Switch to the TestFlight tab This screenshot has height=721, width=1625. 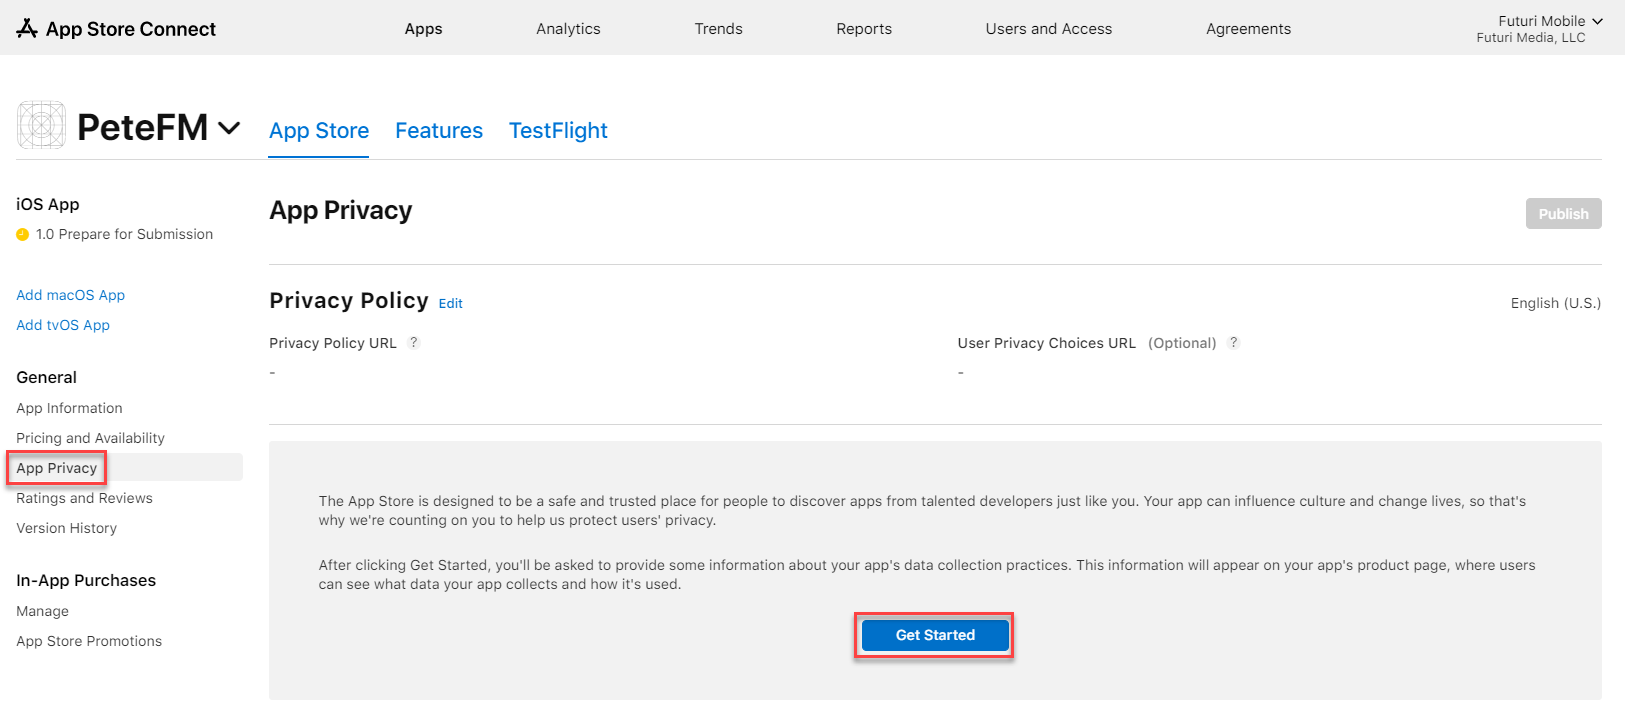tap(558, 131)
